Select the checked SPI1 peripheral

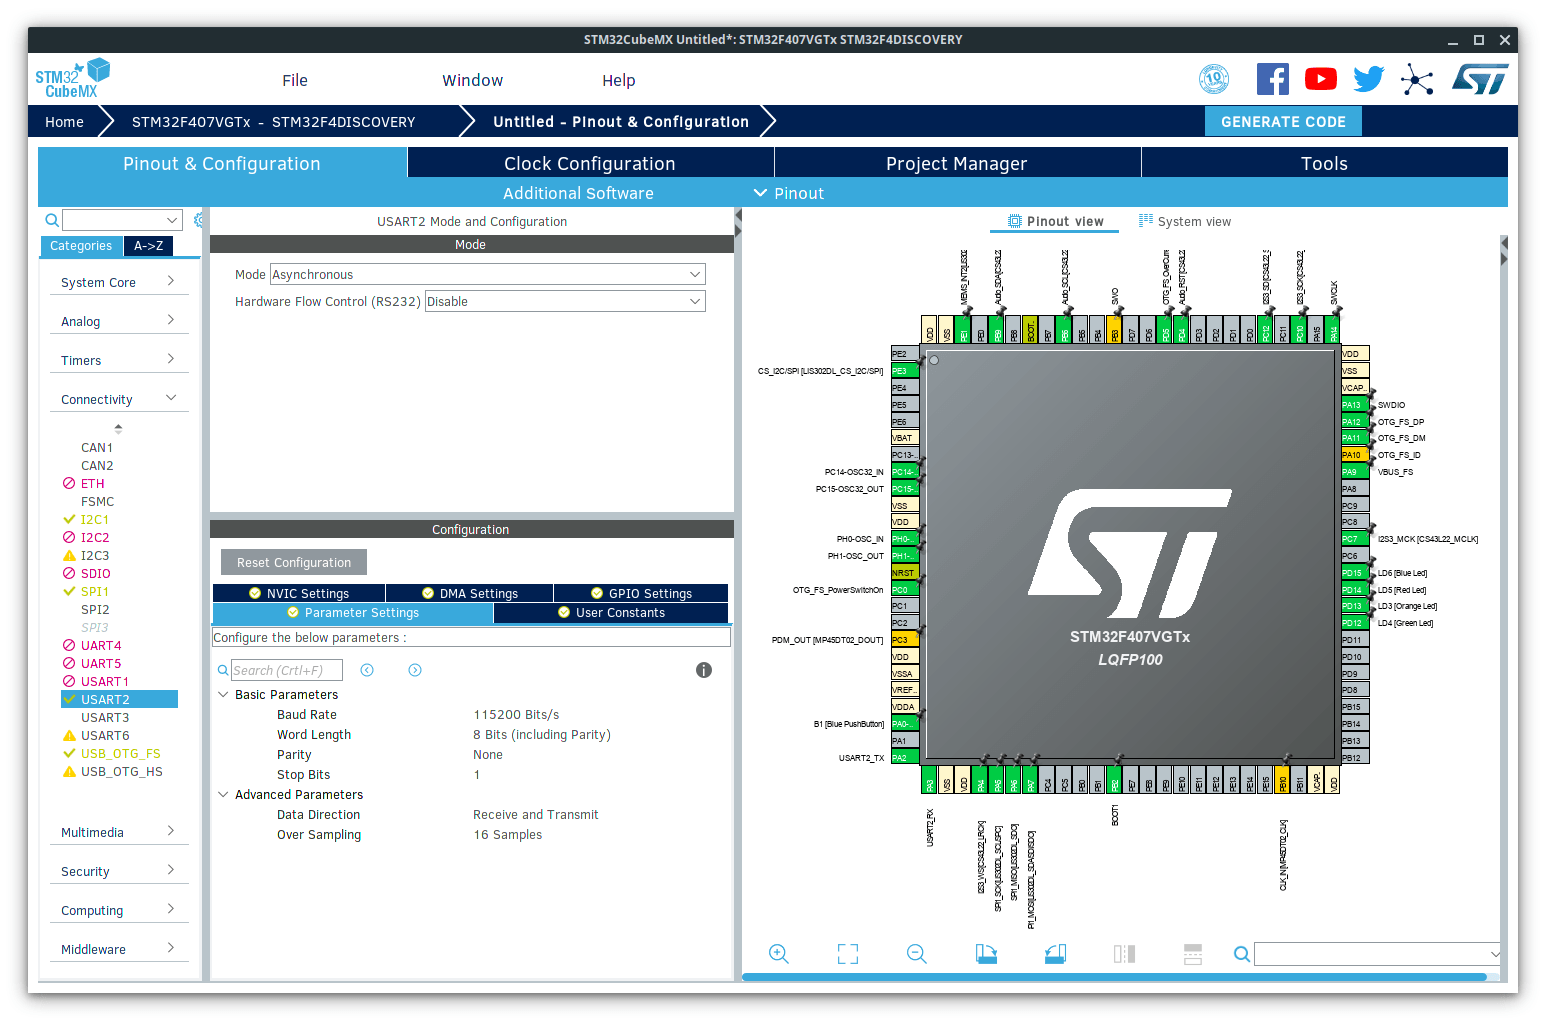click(94, 592)
